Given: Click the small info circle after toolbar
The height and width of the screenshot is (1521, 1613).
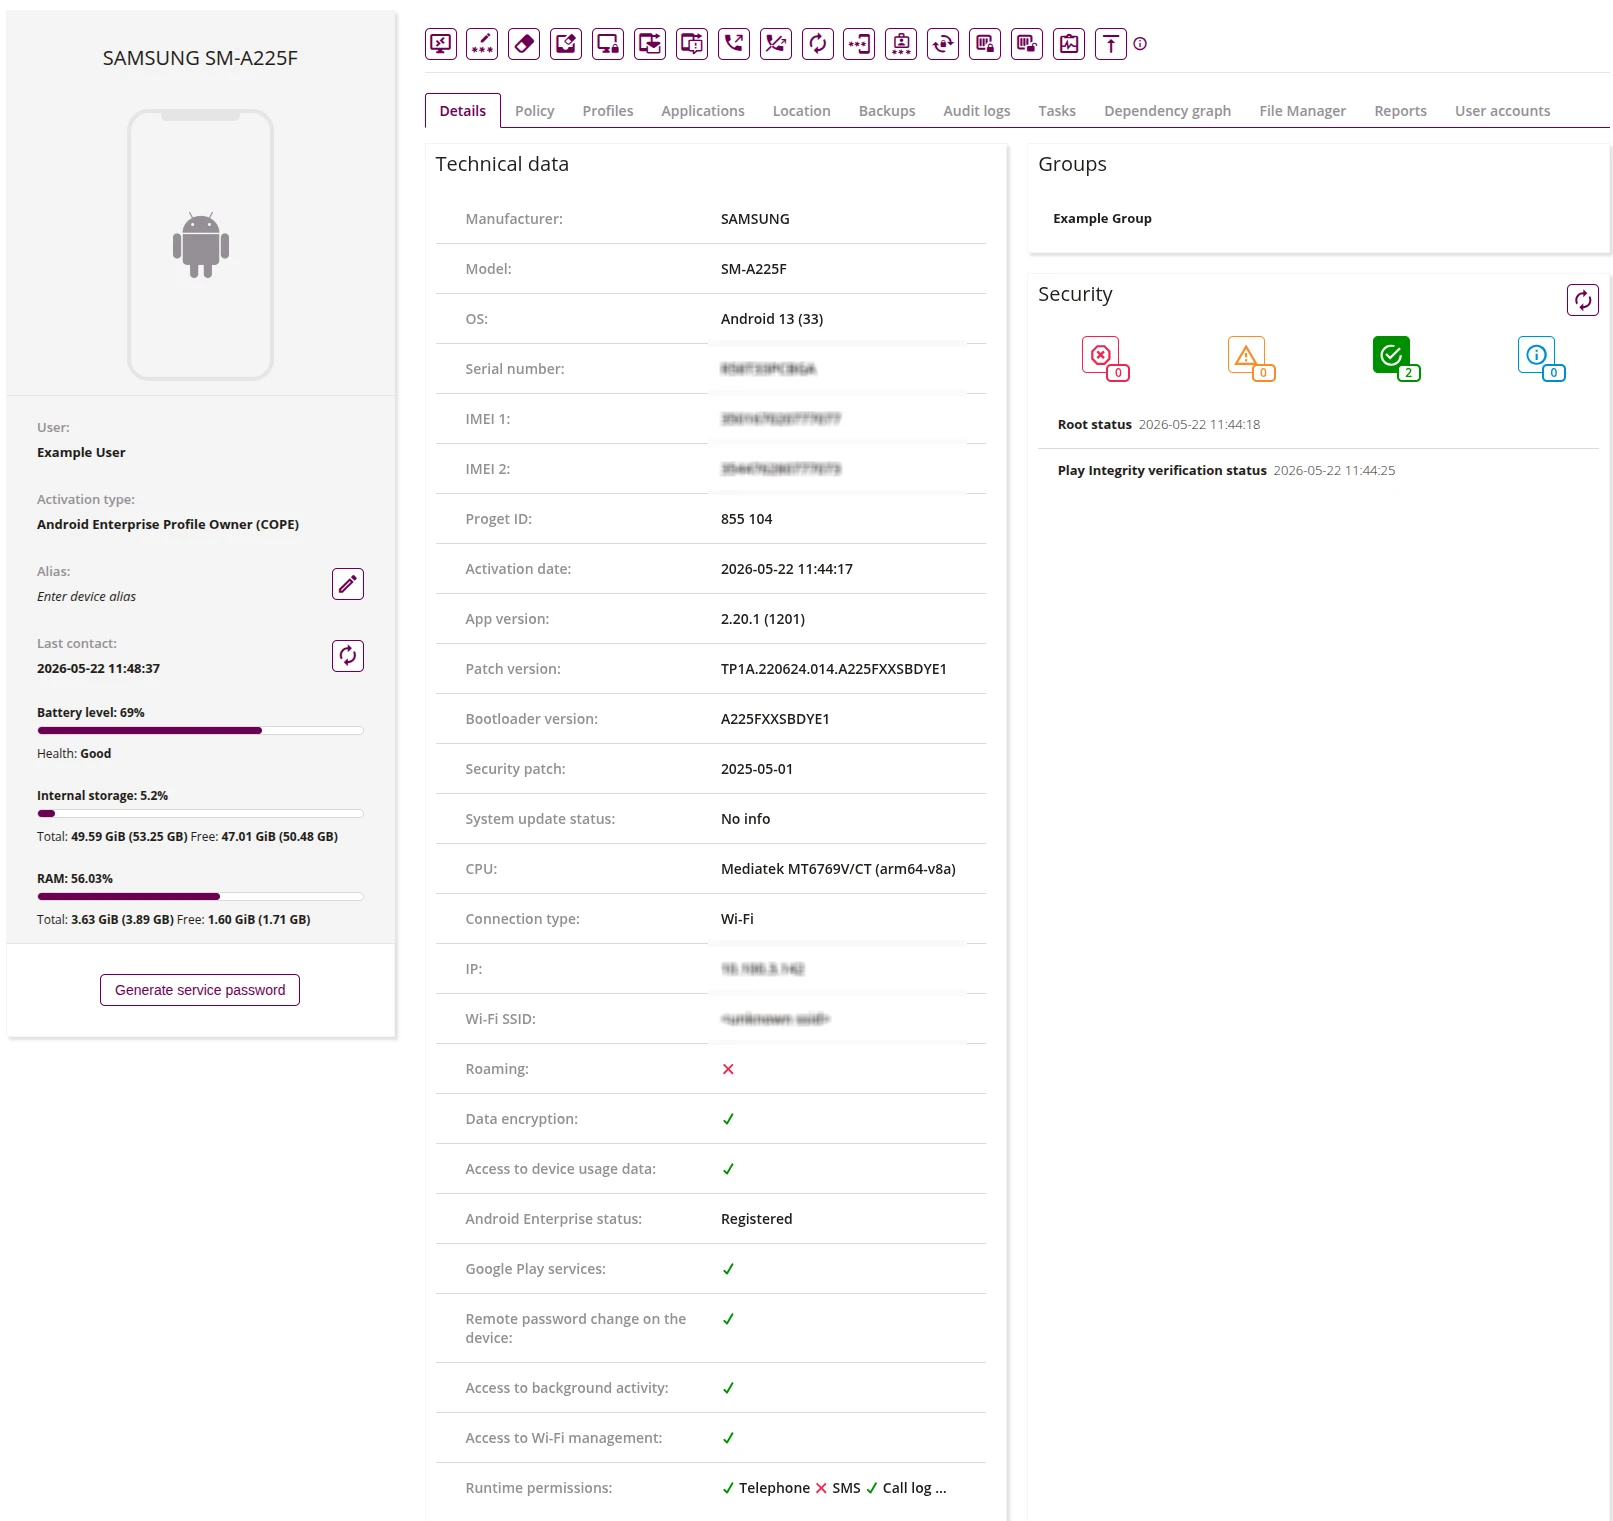Looking at the screenshot, I should click(x=1140, y=44).
